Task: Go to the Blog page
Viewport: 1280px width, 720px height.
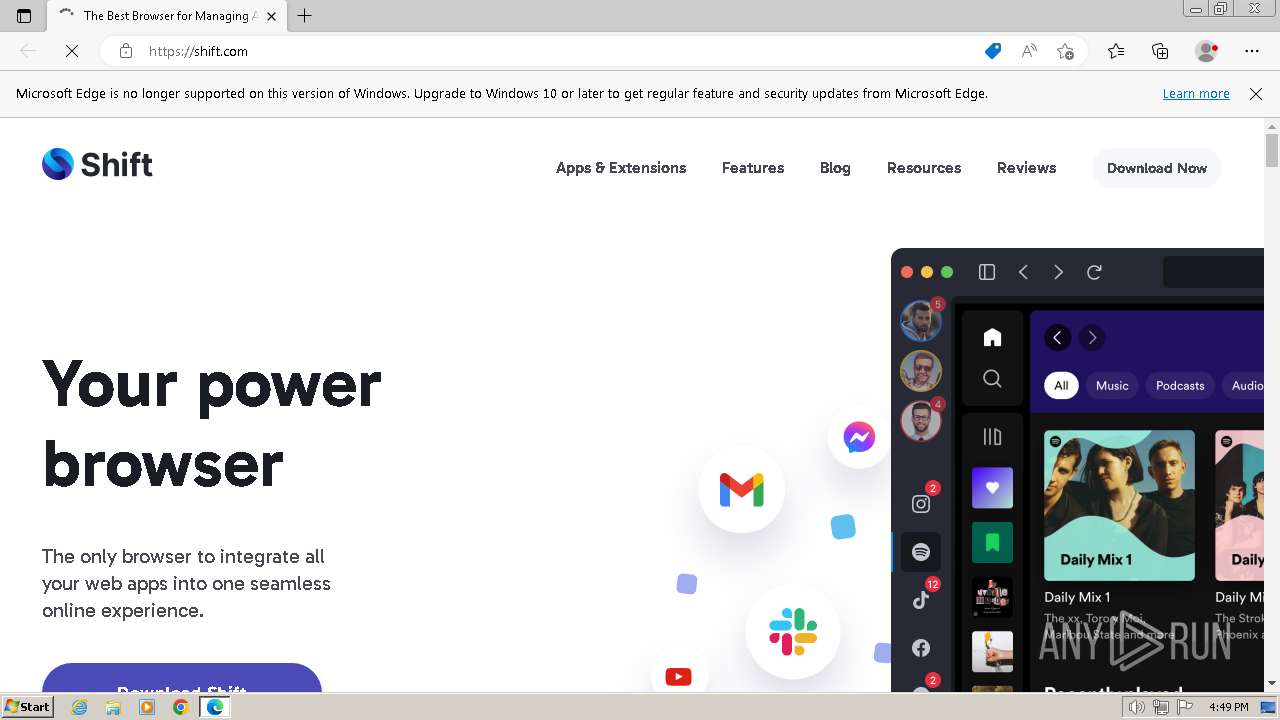Action: (835, 168)
